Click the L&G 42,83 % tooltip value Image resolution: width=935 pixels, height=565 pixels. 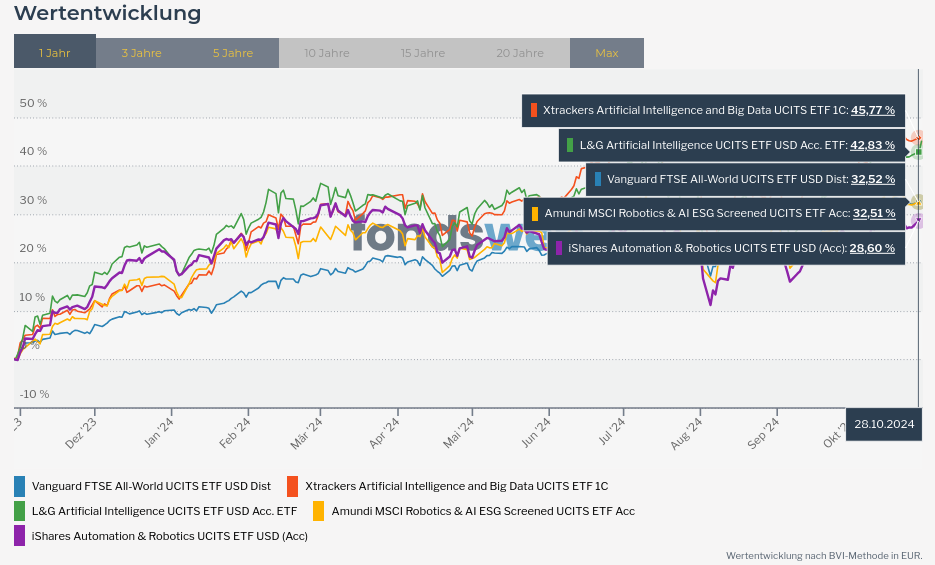(x=872, y=145)
